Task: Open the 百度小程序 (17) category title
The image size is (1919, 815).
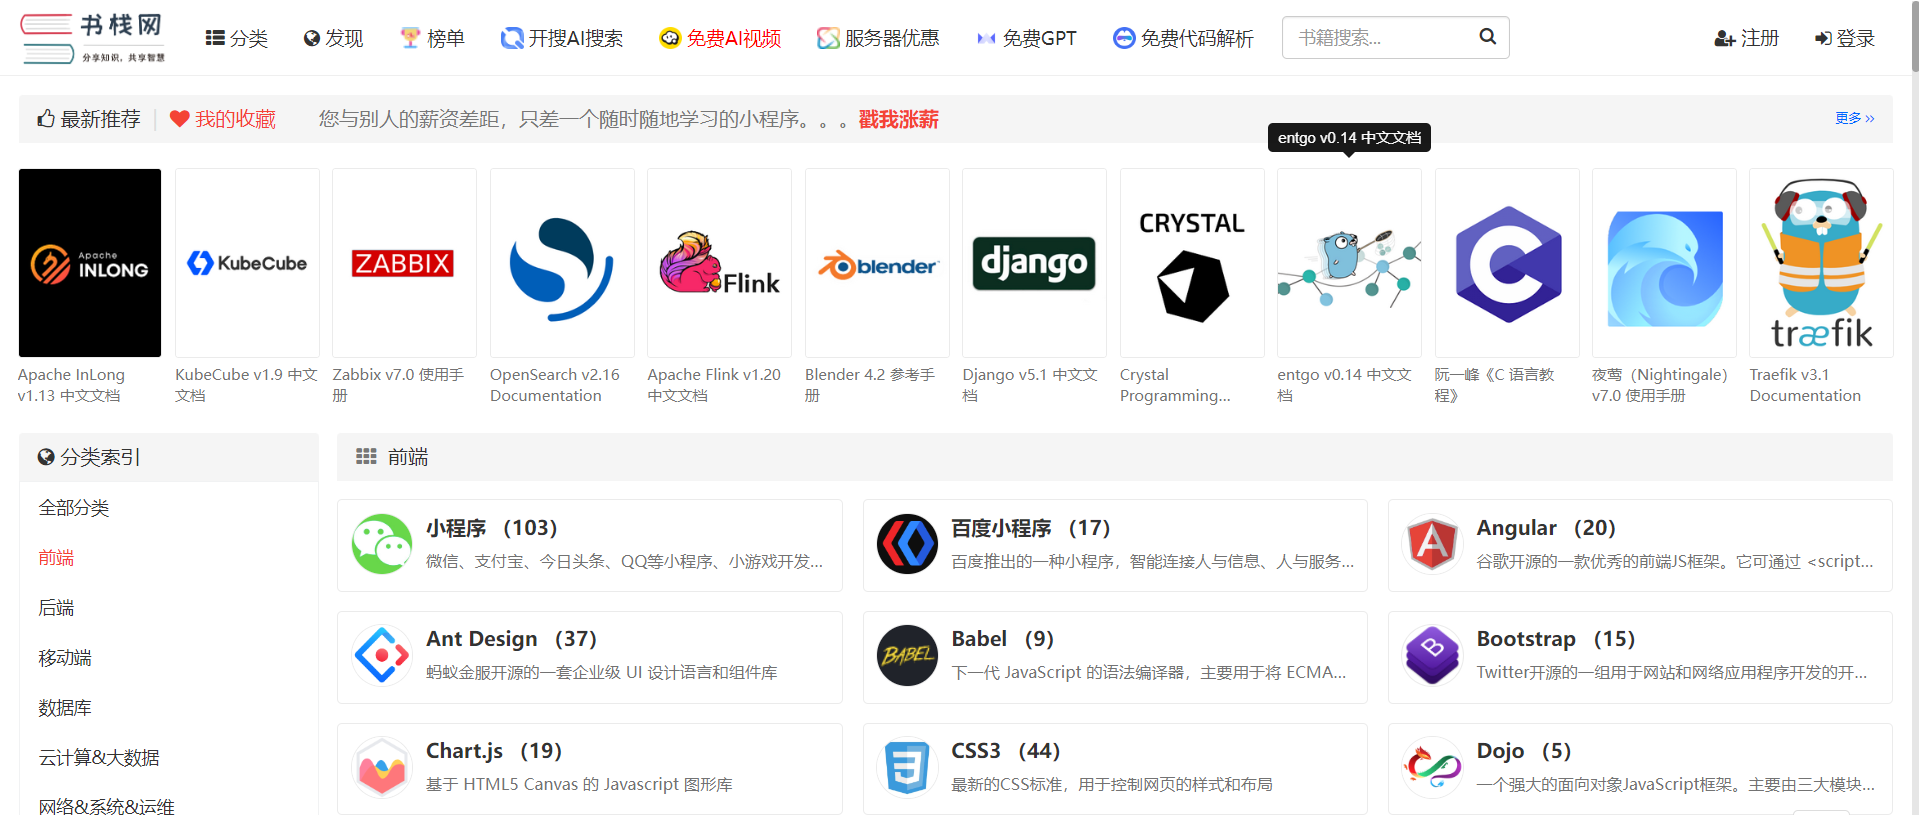Action: pos(1030,528)
